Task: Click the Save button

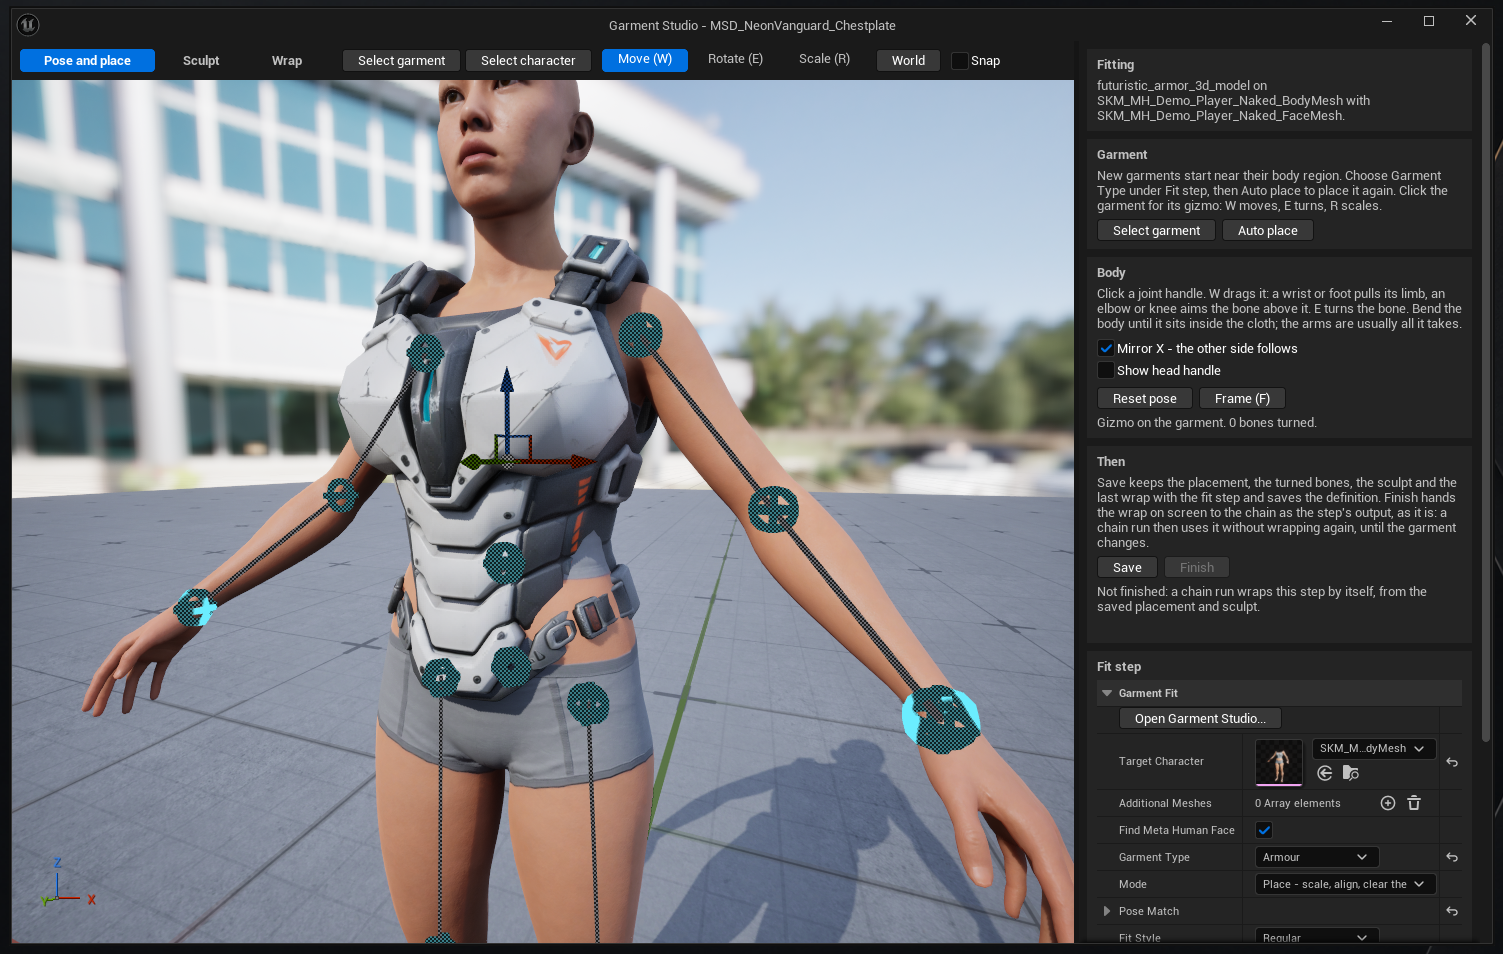Action: click(1127, 567)
